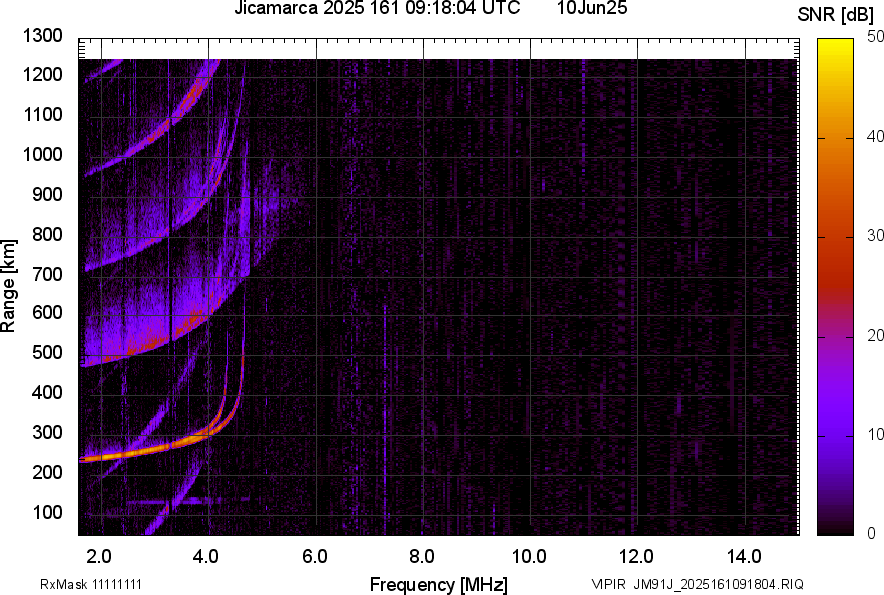Click the range tick label '200'
This screenshot has width=884, height=595.
(x=47, y=472)
